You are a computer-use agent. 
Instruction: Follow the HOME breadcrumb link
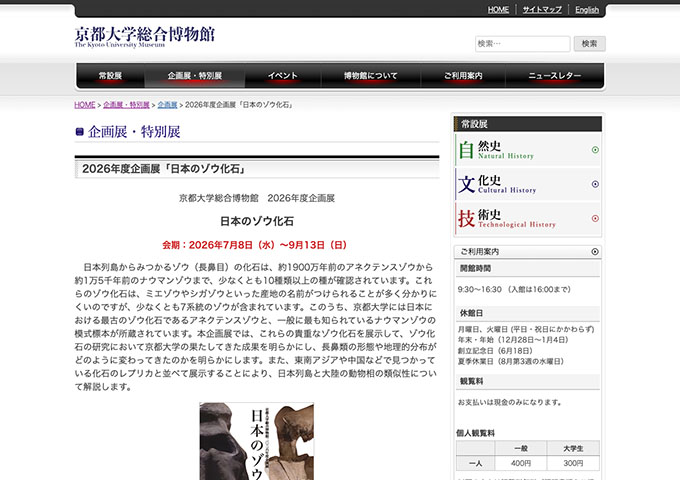point(85,105)
